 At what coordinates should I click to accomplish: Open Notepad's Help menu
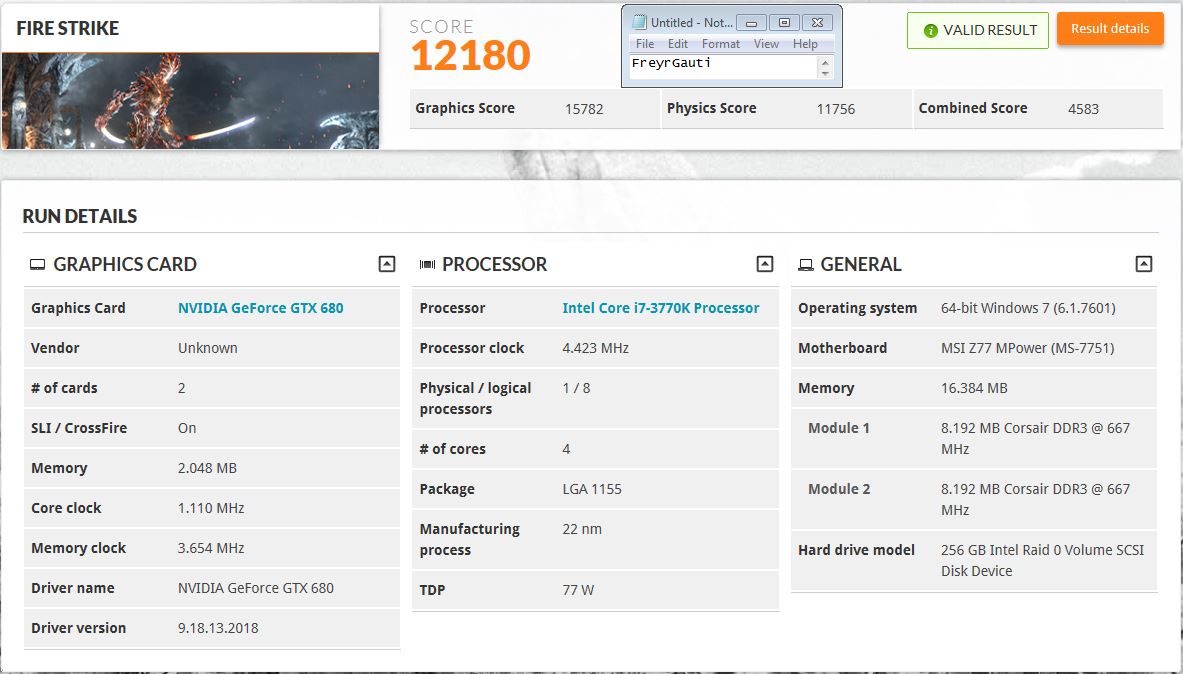(x=805, y=44)
